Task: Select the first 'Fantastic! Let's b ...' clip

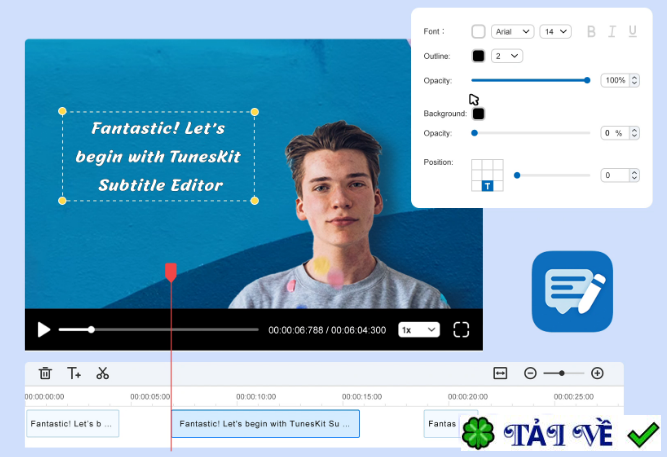Action: click(x=73, y=423)
